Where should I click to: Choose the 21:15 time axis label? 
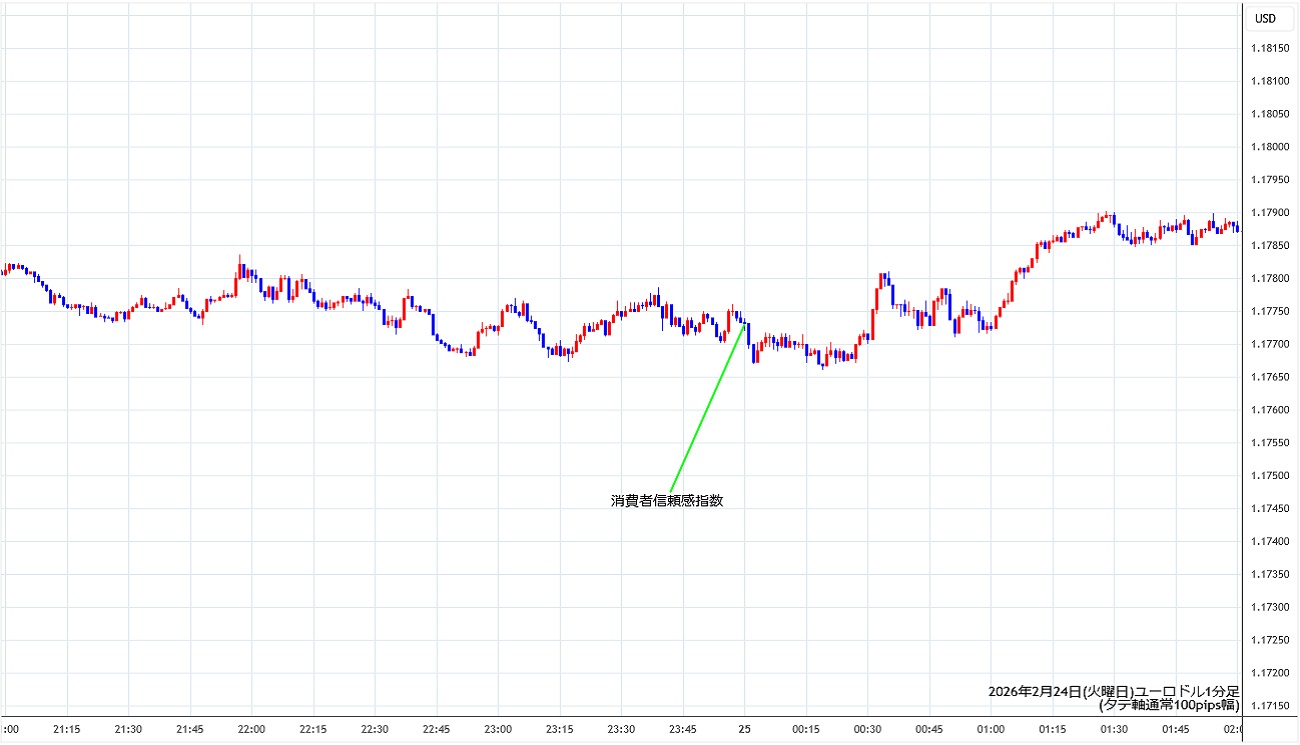(67, 729)
